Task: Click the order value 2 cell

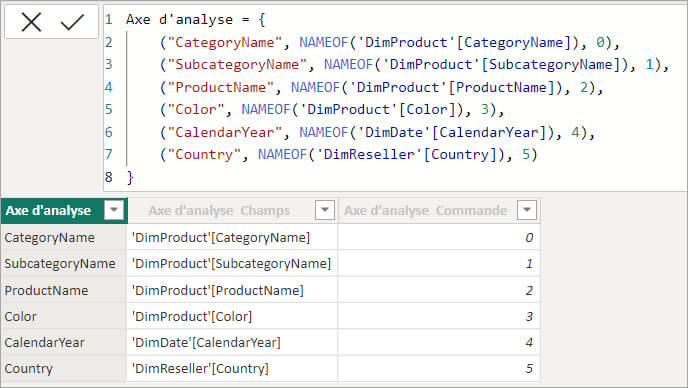Action: pyautogui.click(x=439, y=290)
